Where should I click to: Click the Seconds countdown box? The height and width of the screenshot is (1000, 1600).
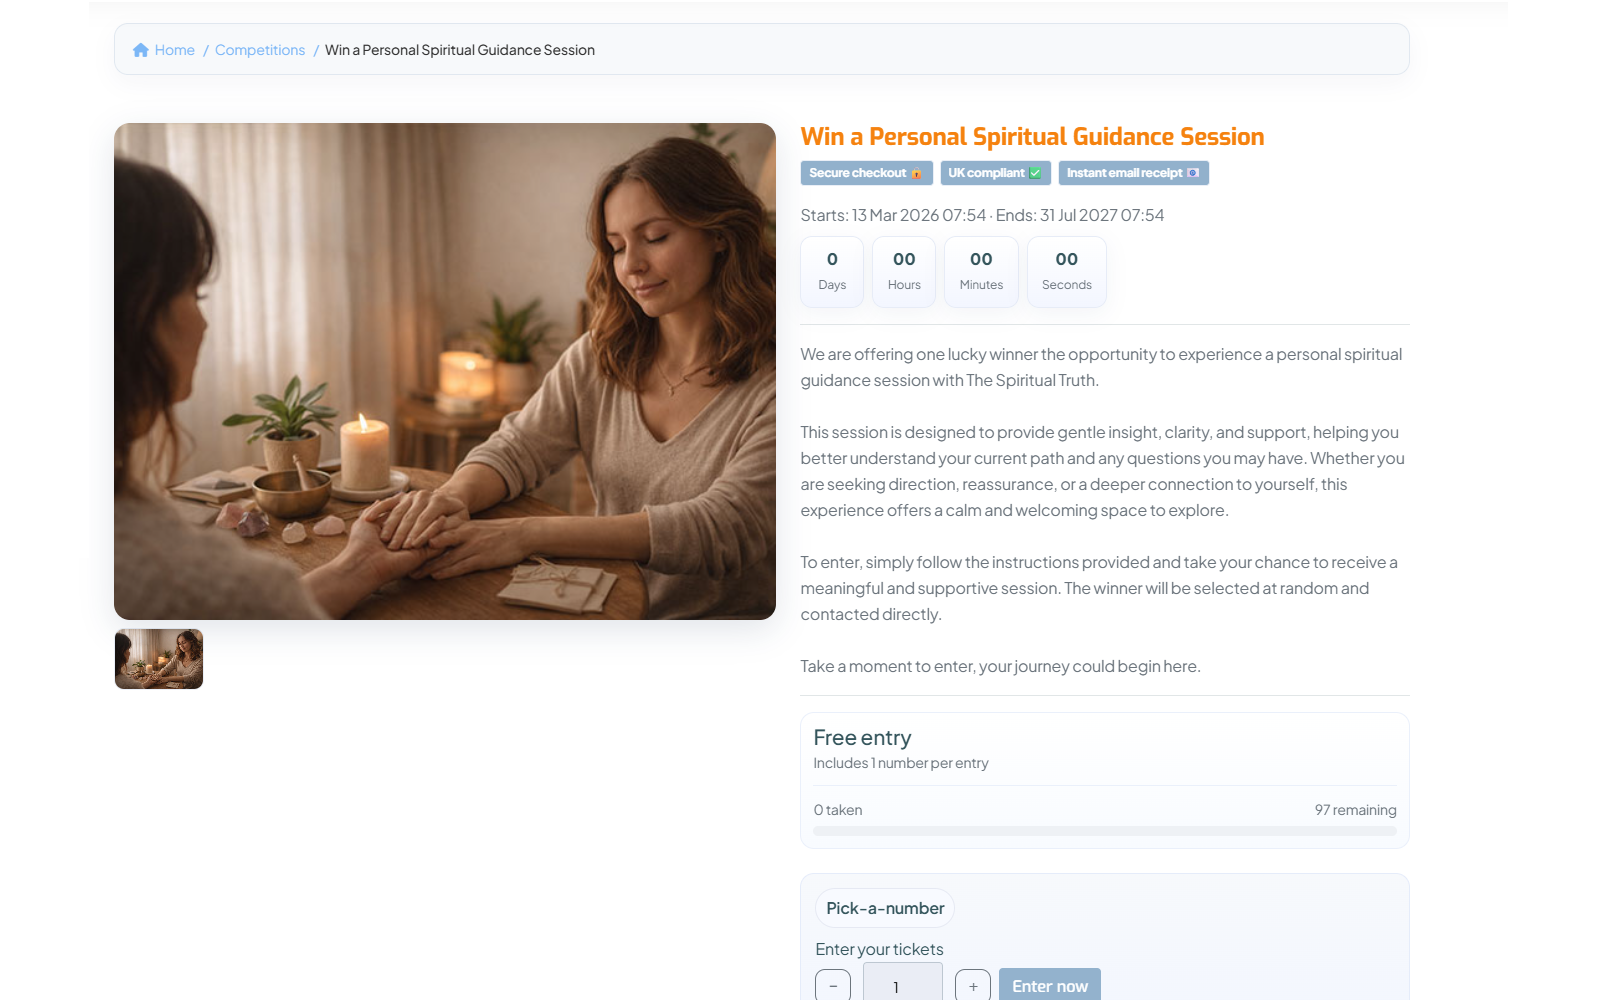pyautogui.click(x=1067, y=272)
